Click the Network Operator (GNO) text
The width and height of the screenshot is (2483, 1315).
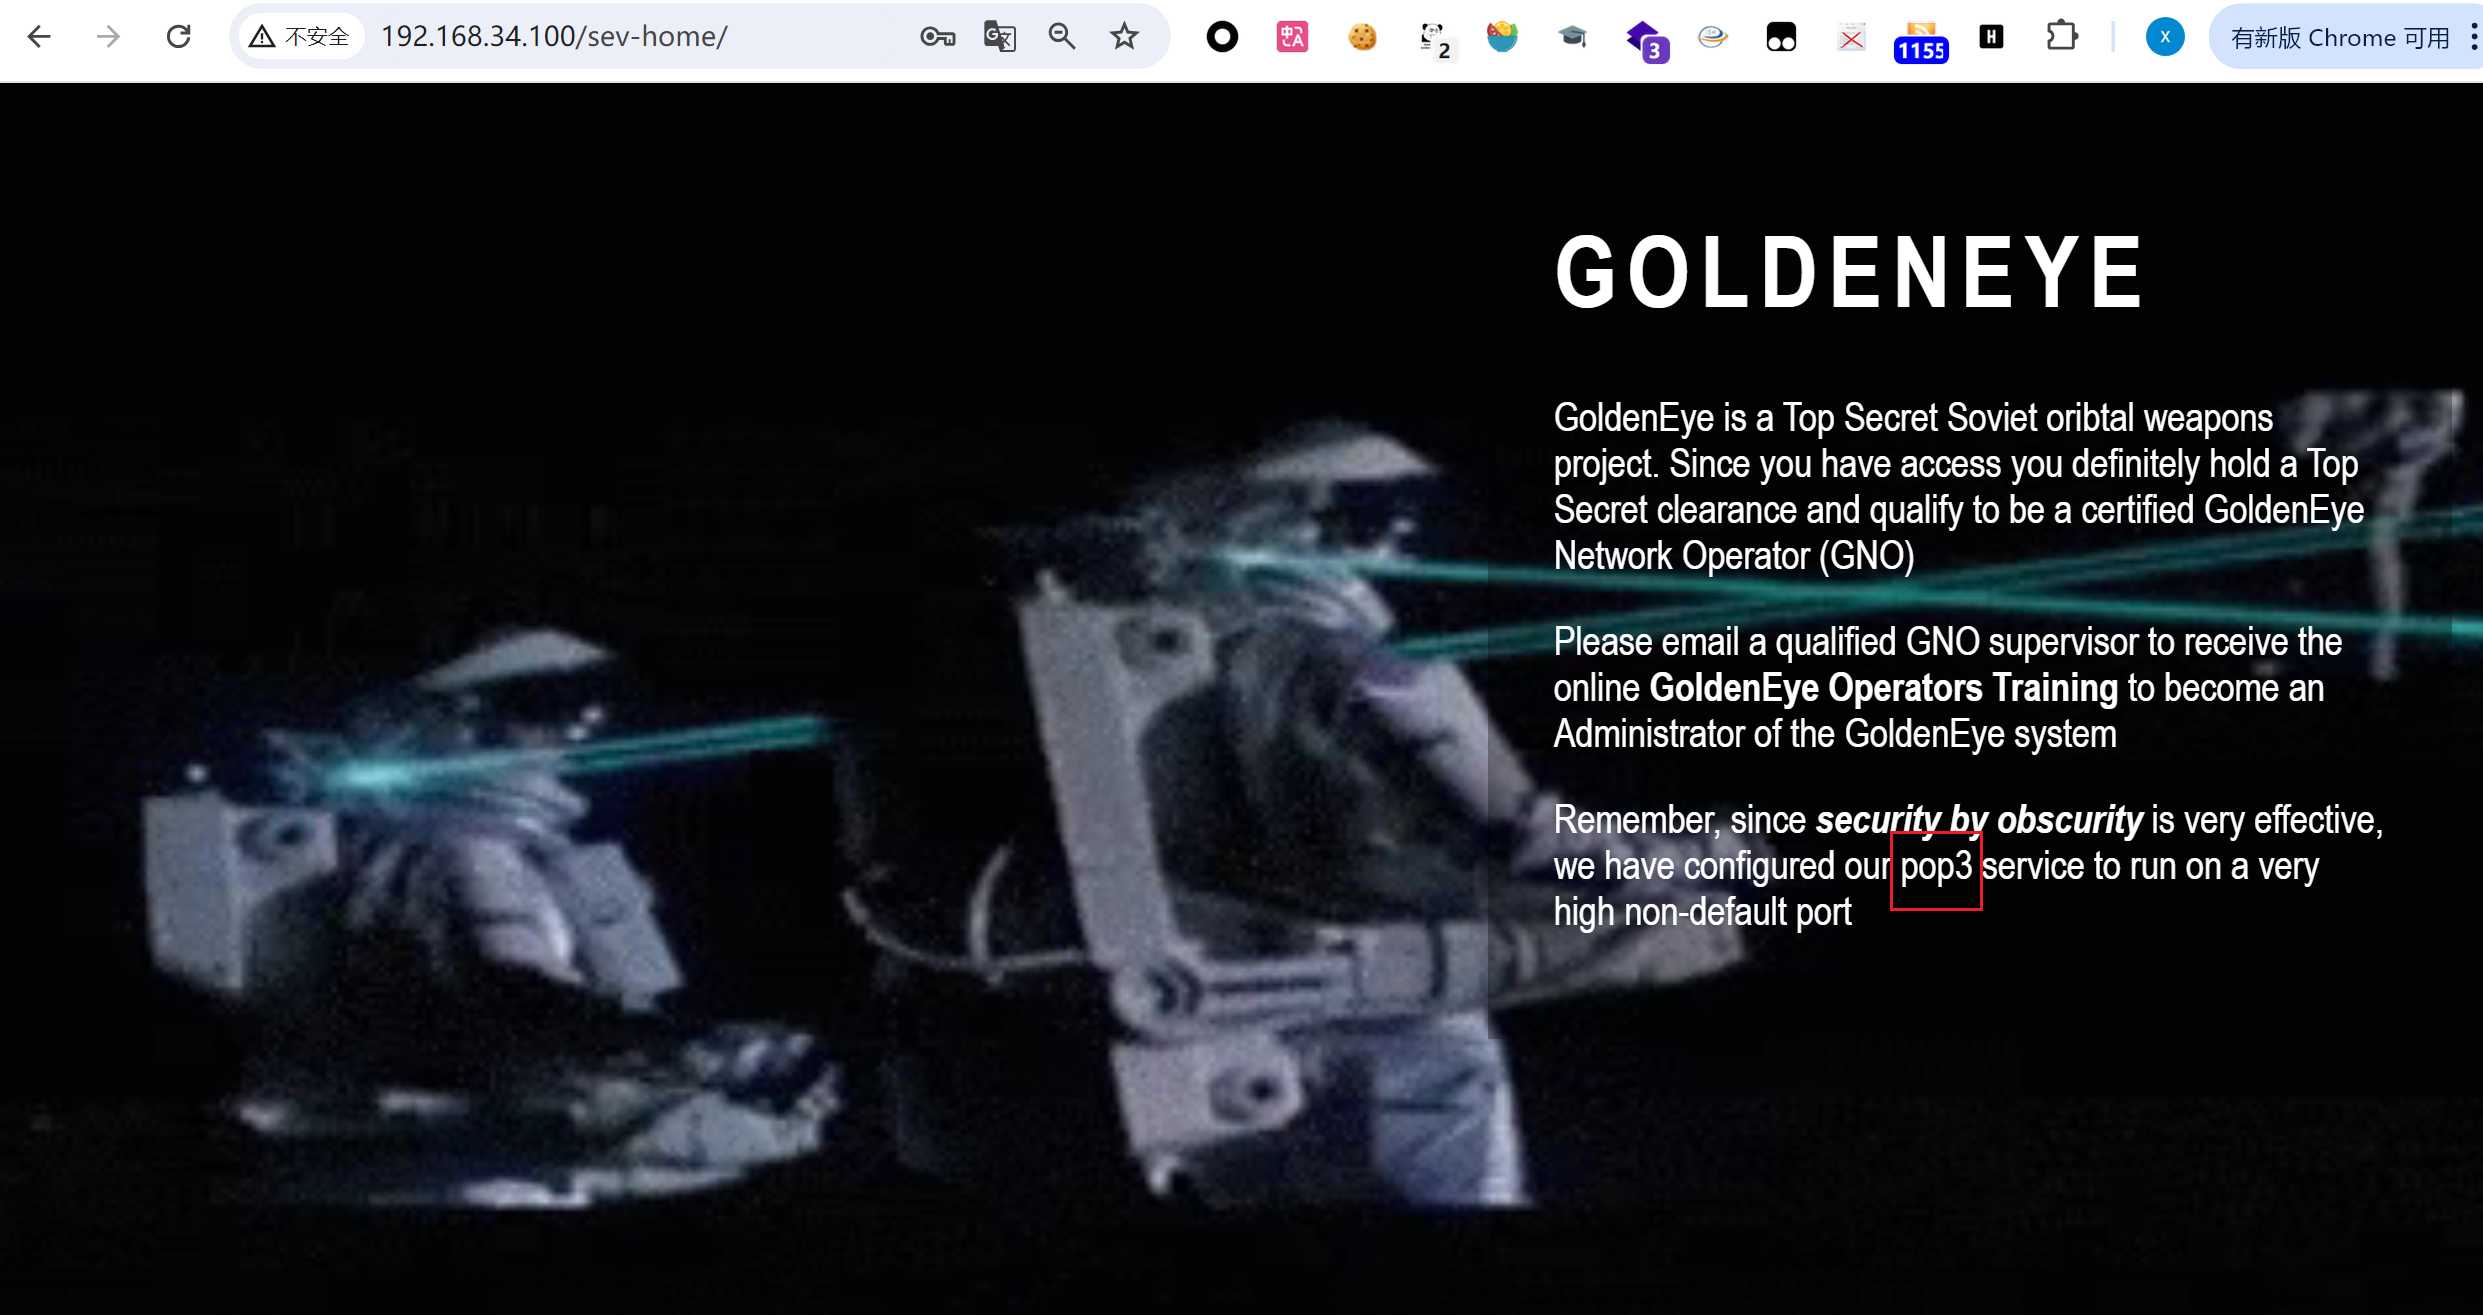point(1734,556)
